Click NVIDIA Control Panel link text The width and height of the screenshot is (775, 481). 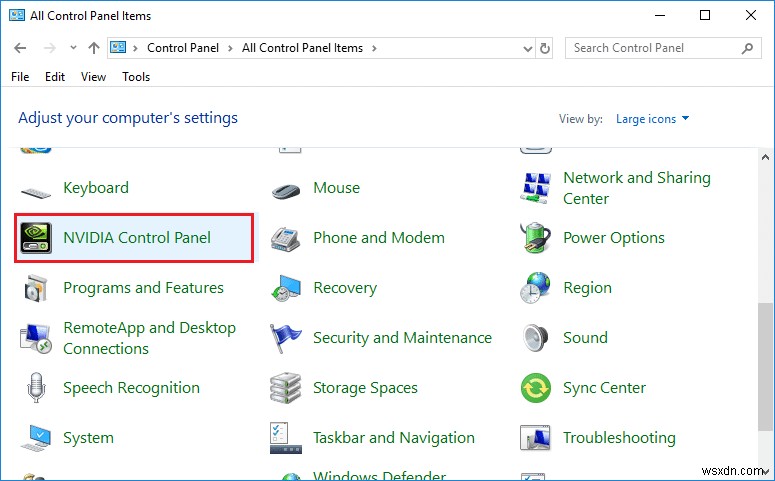(137, 238)
